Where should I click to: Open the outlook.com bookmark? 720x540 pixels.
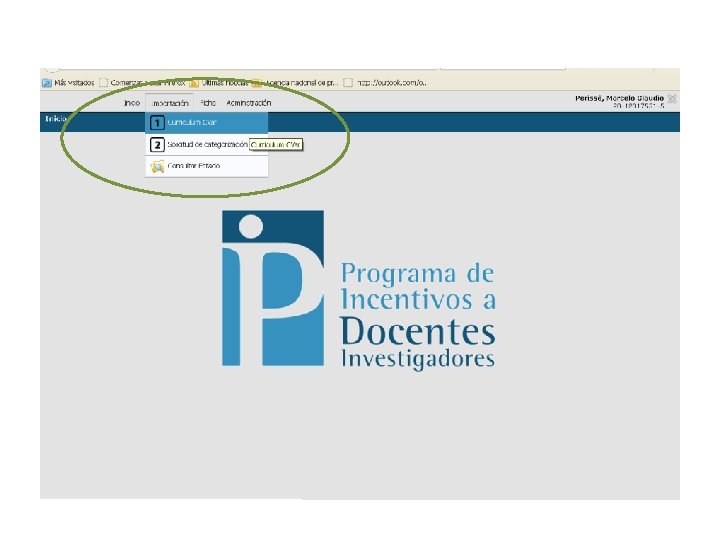[x=386, y=83]
